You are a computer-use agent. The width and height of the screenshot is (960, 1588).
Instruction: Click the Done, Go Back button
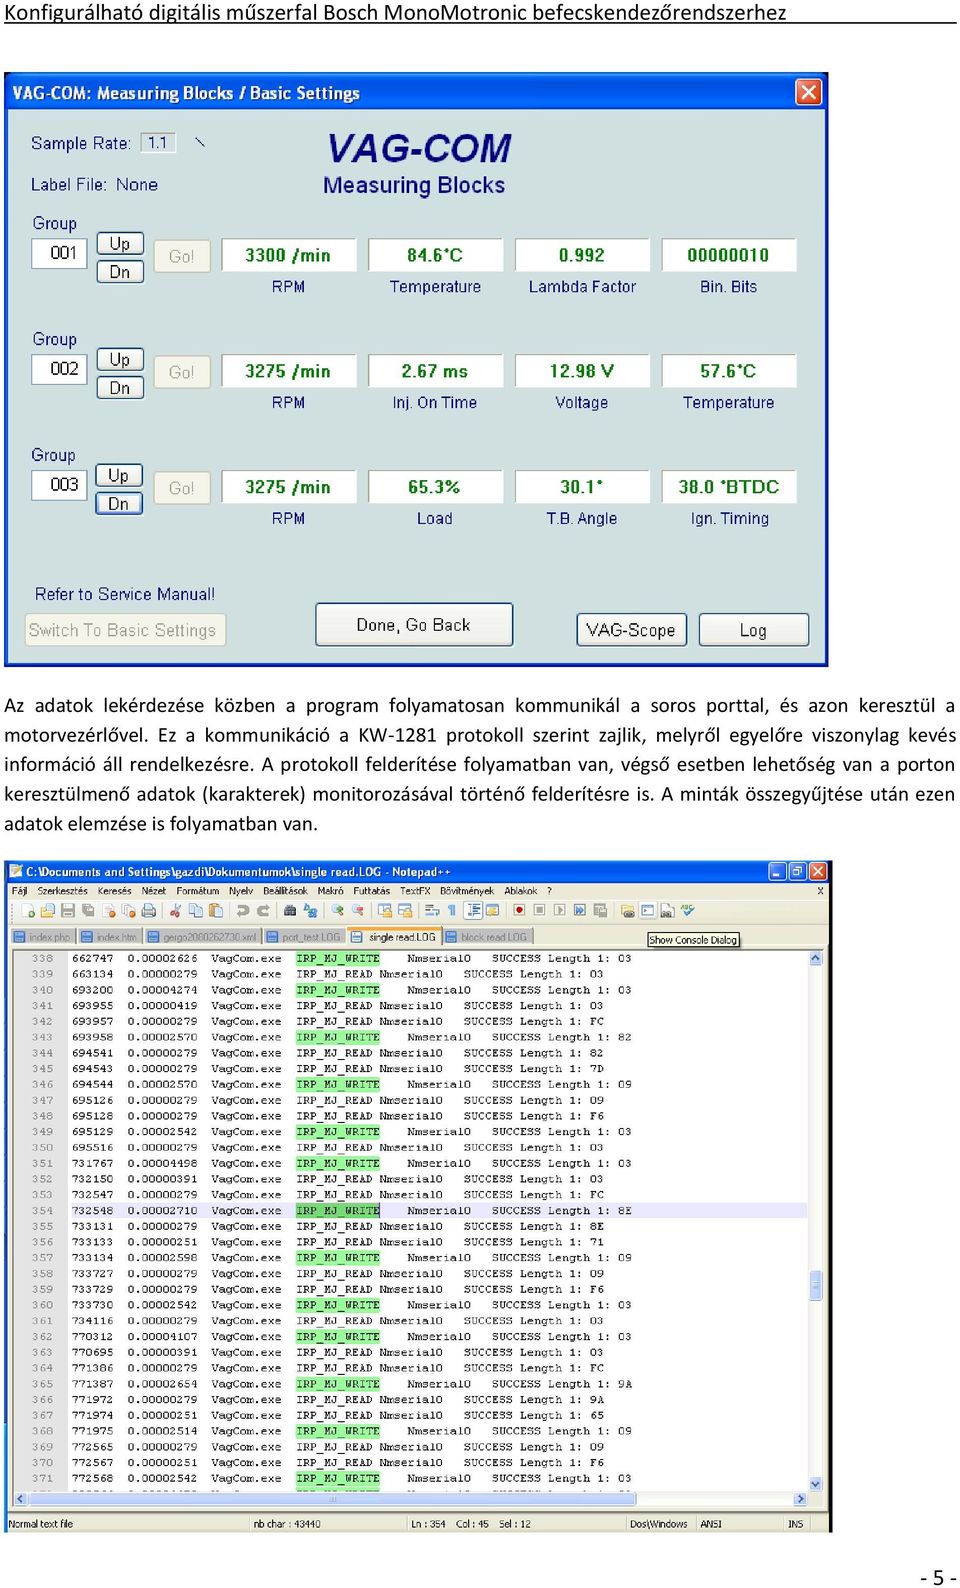[x=414, y=625]
